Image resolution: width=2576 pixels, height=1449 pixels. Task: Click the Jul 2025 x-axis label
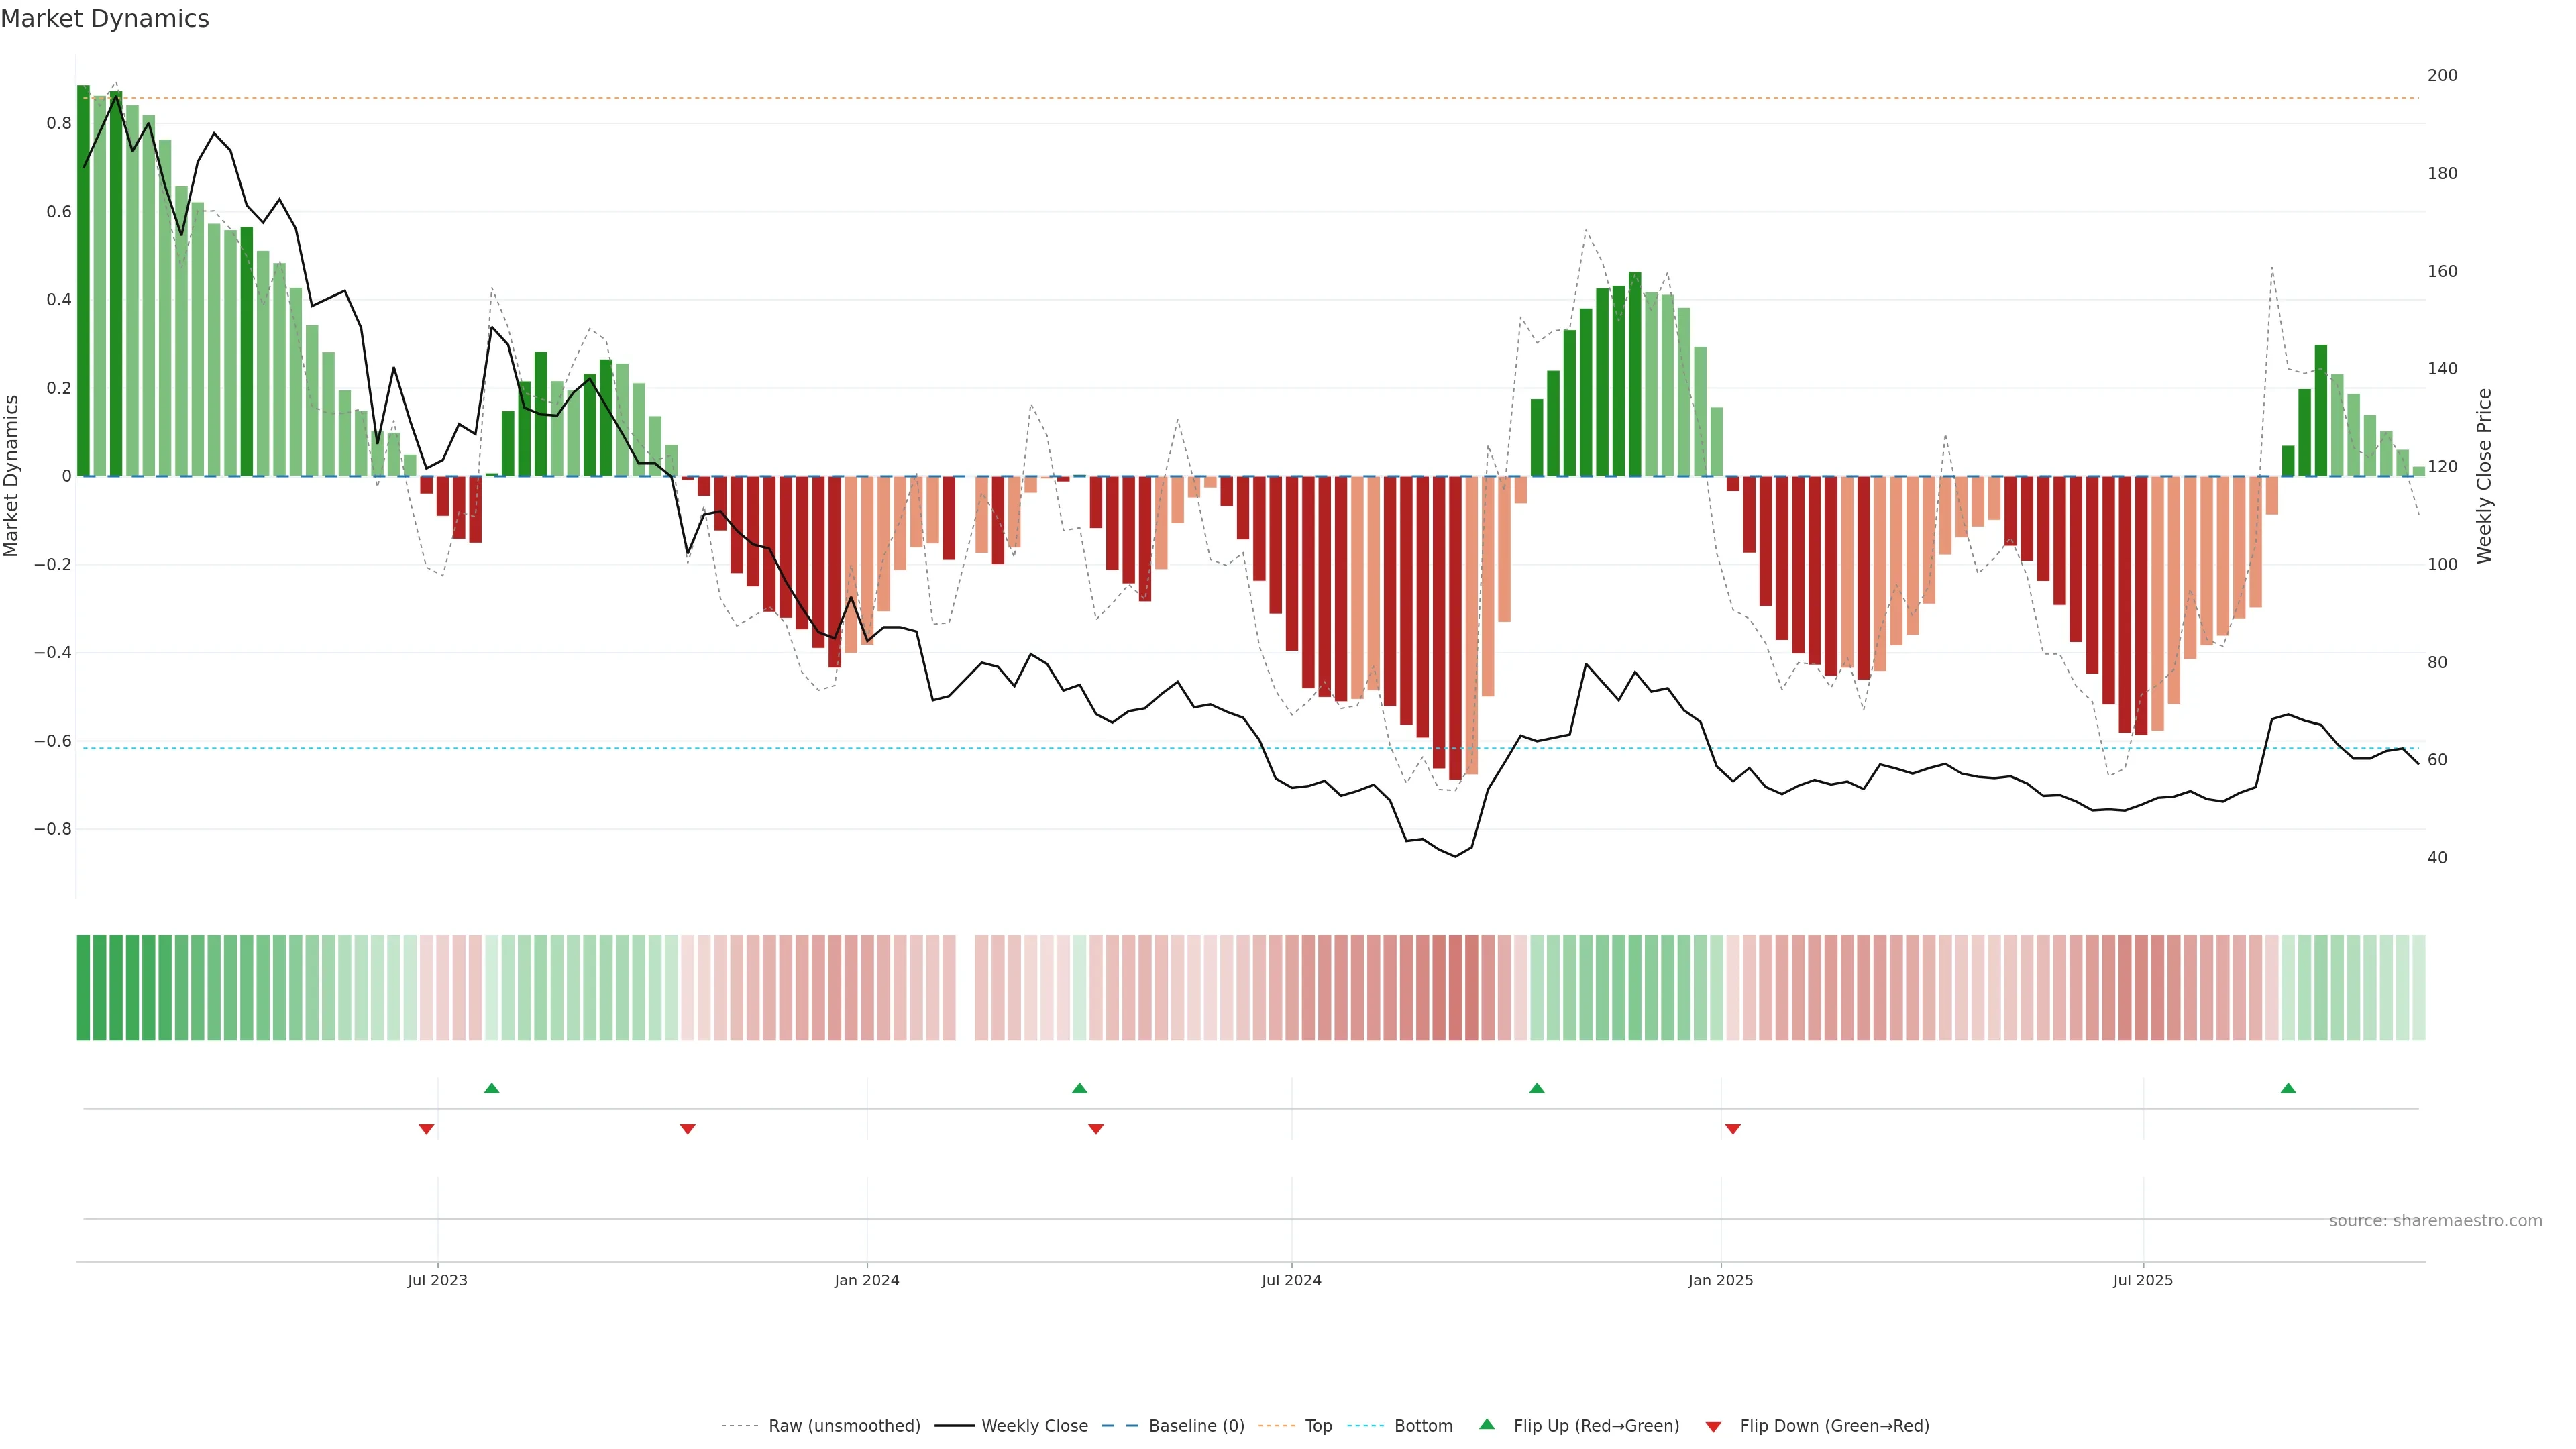2143,1280
